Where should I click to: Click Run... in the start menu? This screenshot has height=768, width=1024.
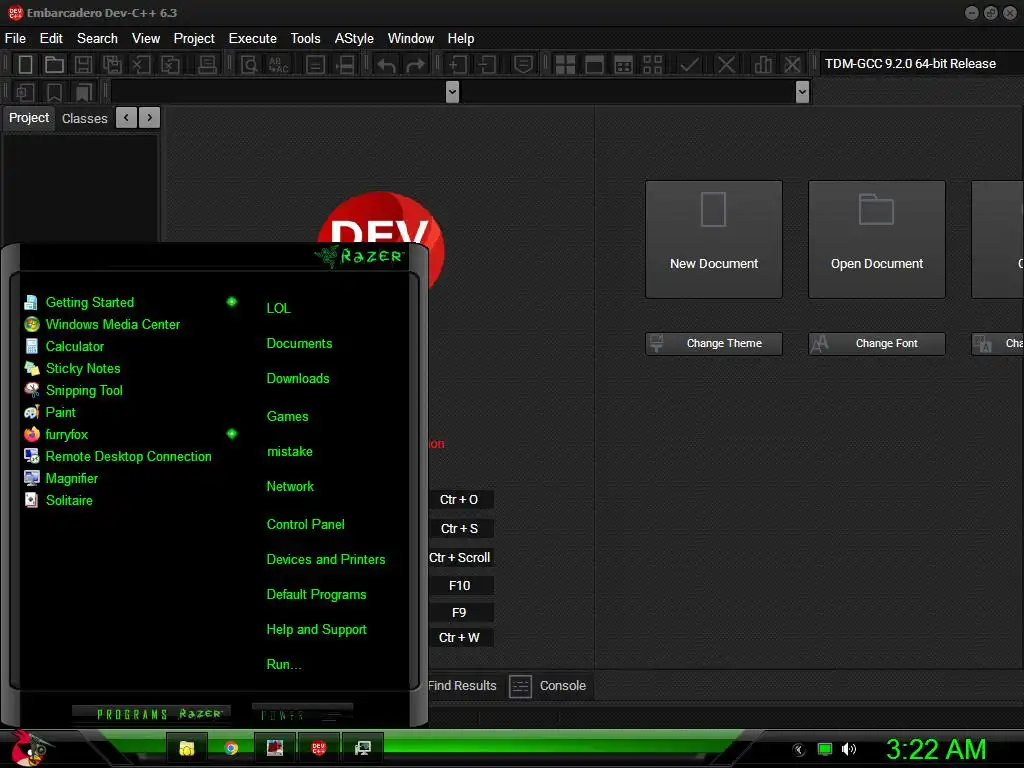283,665
